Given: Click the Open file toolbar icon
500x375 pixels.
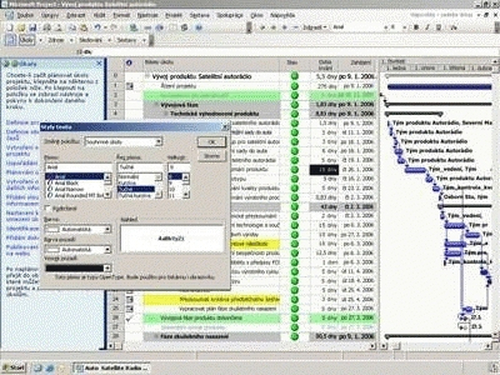Looking at the screenshot, I should (21, 28).
